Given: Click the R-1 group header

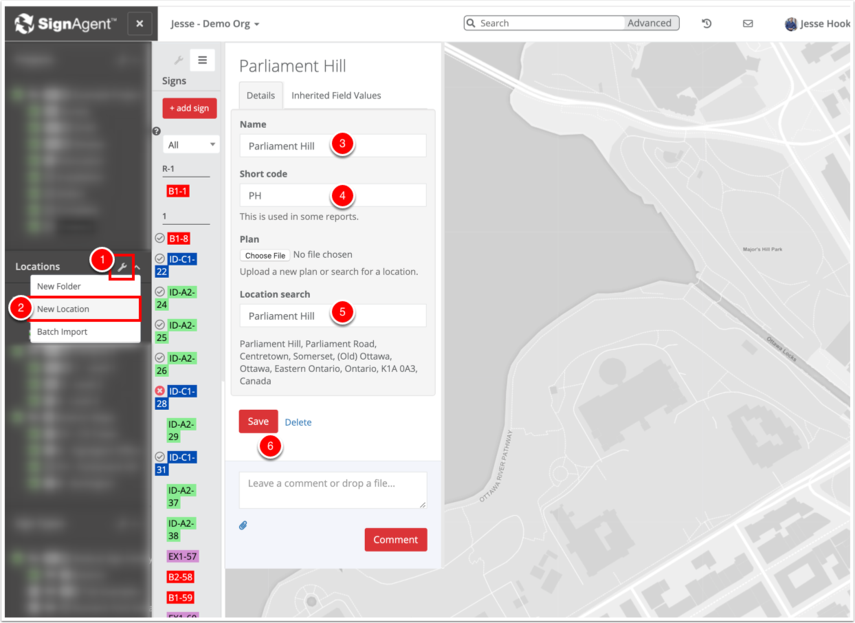Looking at the screenshot, I should tap(168, 168).
